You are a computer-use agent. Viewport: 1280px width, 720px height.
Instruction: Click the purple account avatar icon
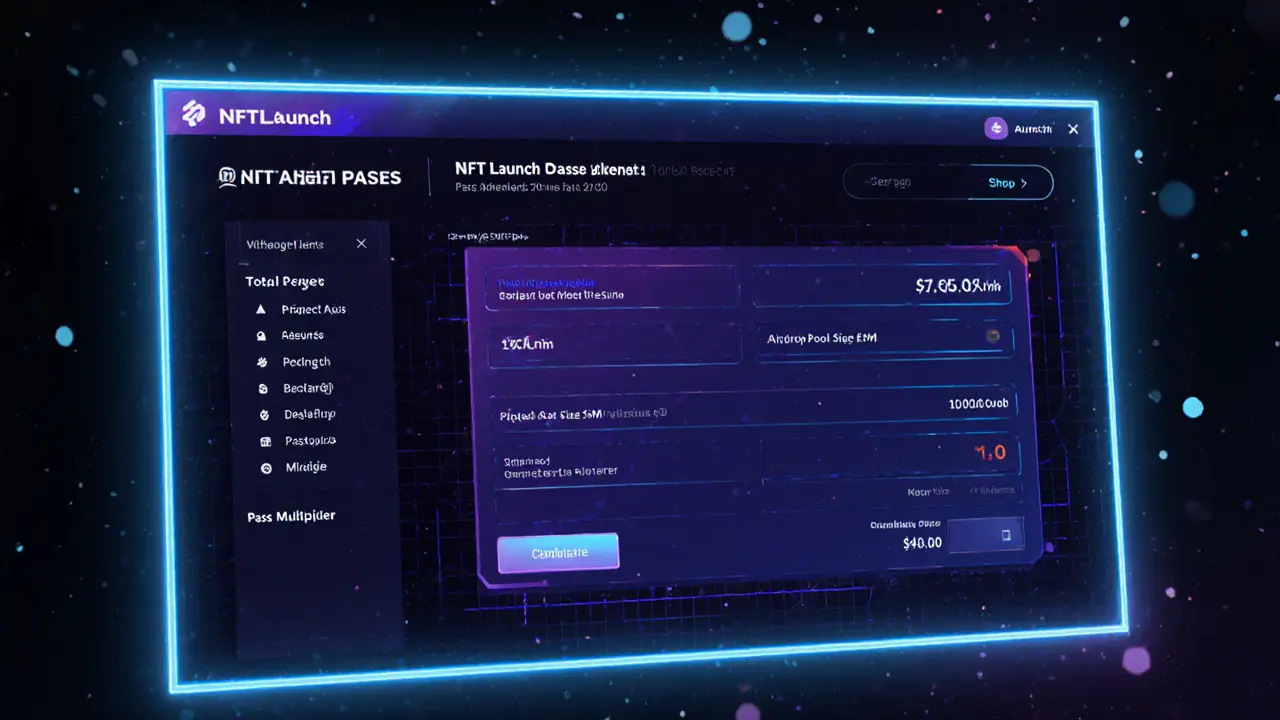(995, 128)
